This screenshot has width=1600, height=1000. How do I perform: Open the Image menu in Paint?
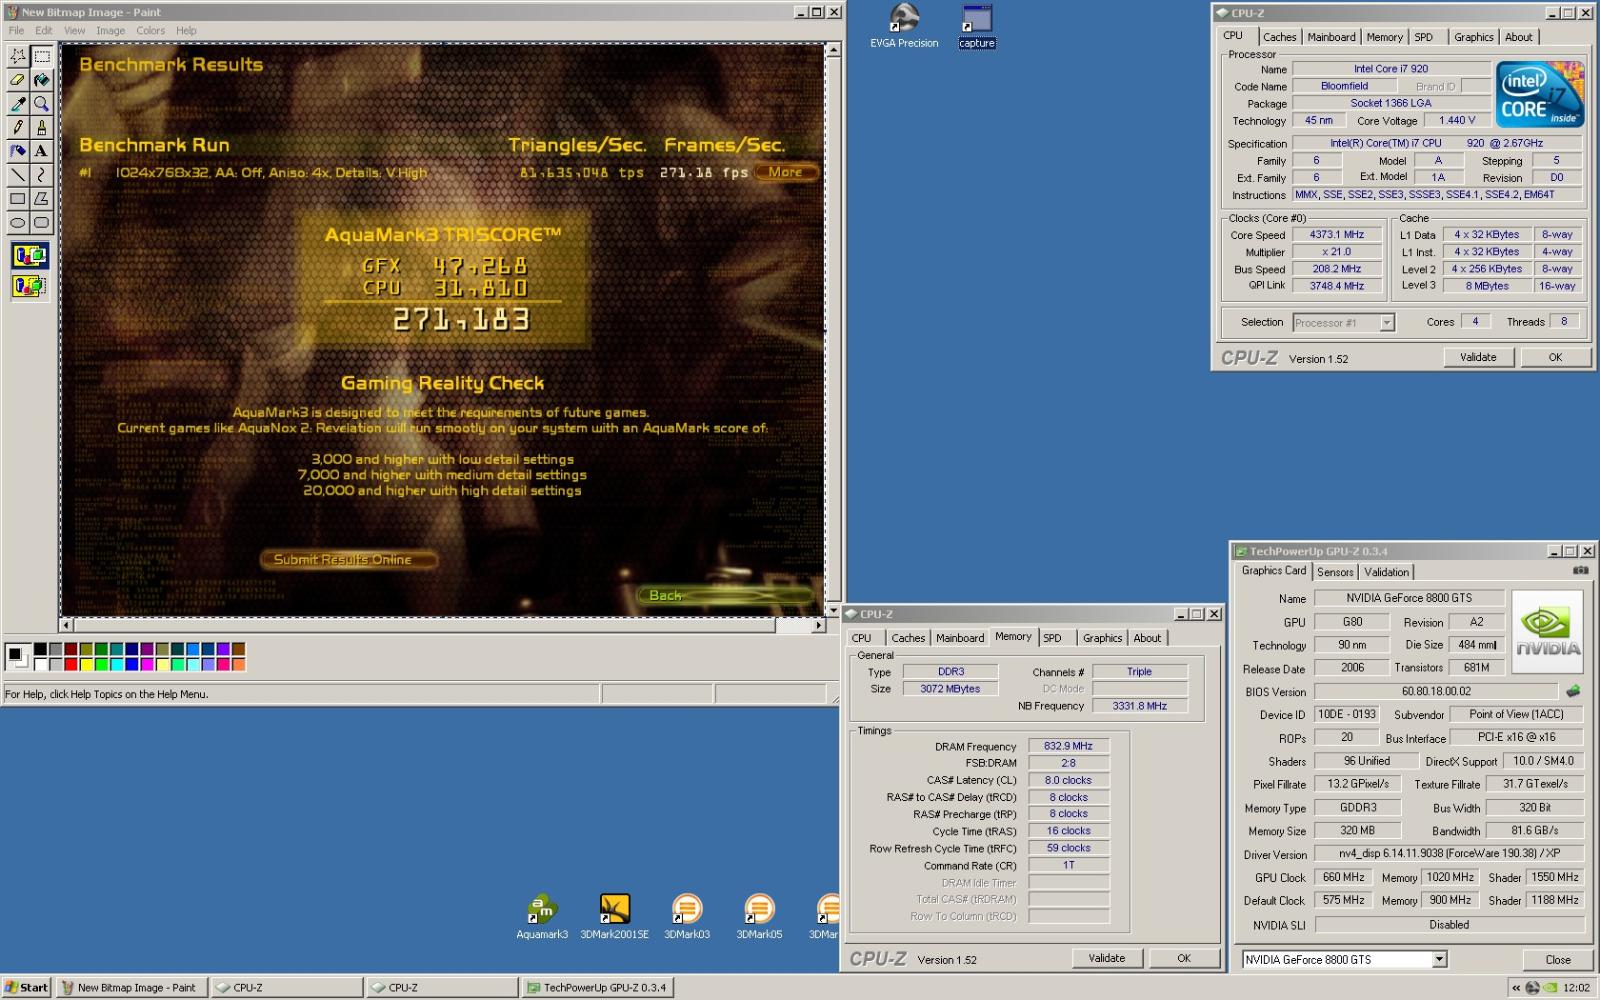point(110,31)
